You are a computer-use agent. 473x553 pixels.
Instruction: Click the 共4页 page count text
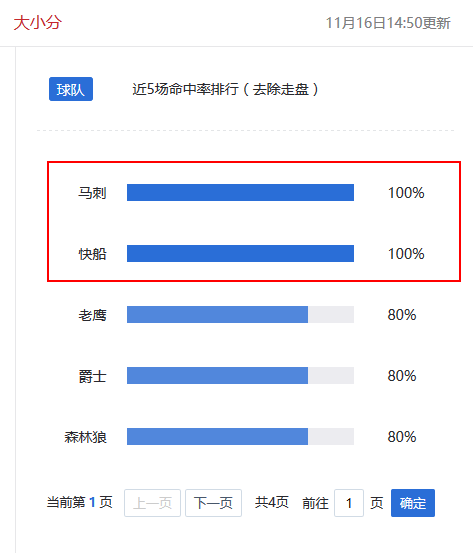(272, 502)
